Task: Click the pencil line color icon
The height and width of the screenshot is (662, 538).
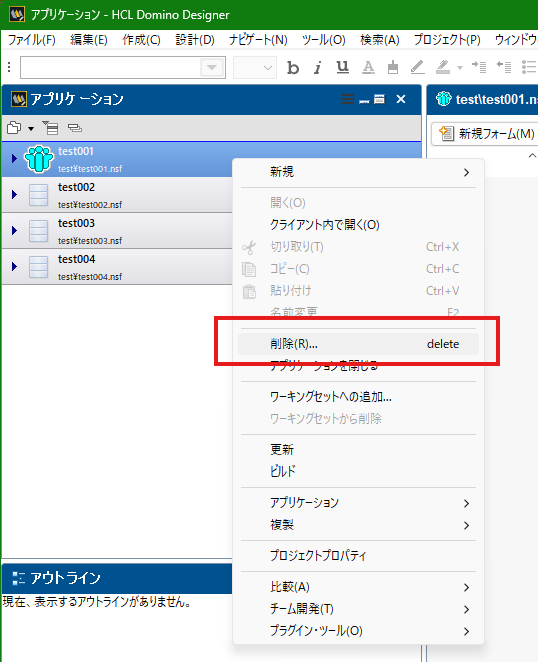Action: click(x=417, y=68)
